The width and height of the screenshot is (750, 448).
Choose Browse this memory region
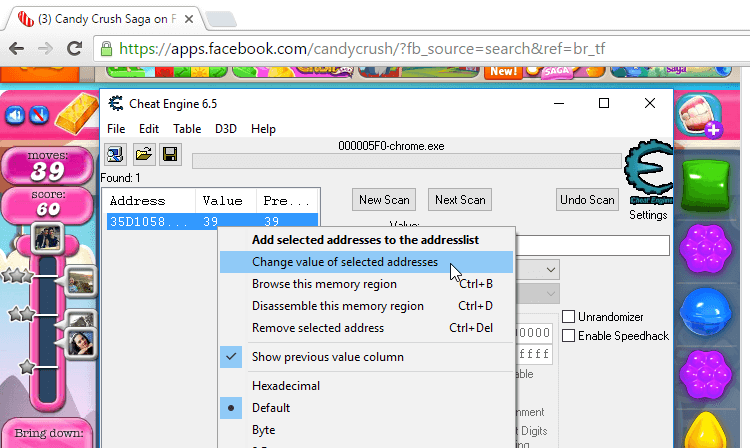tap(366, 284)
